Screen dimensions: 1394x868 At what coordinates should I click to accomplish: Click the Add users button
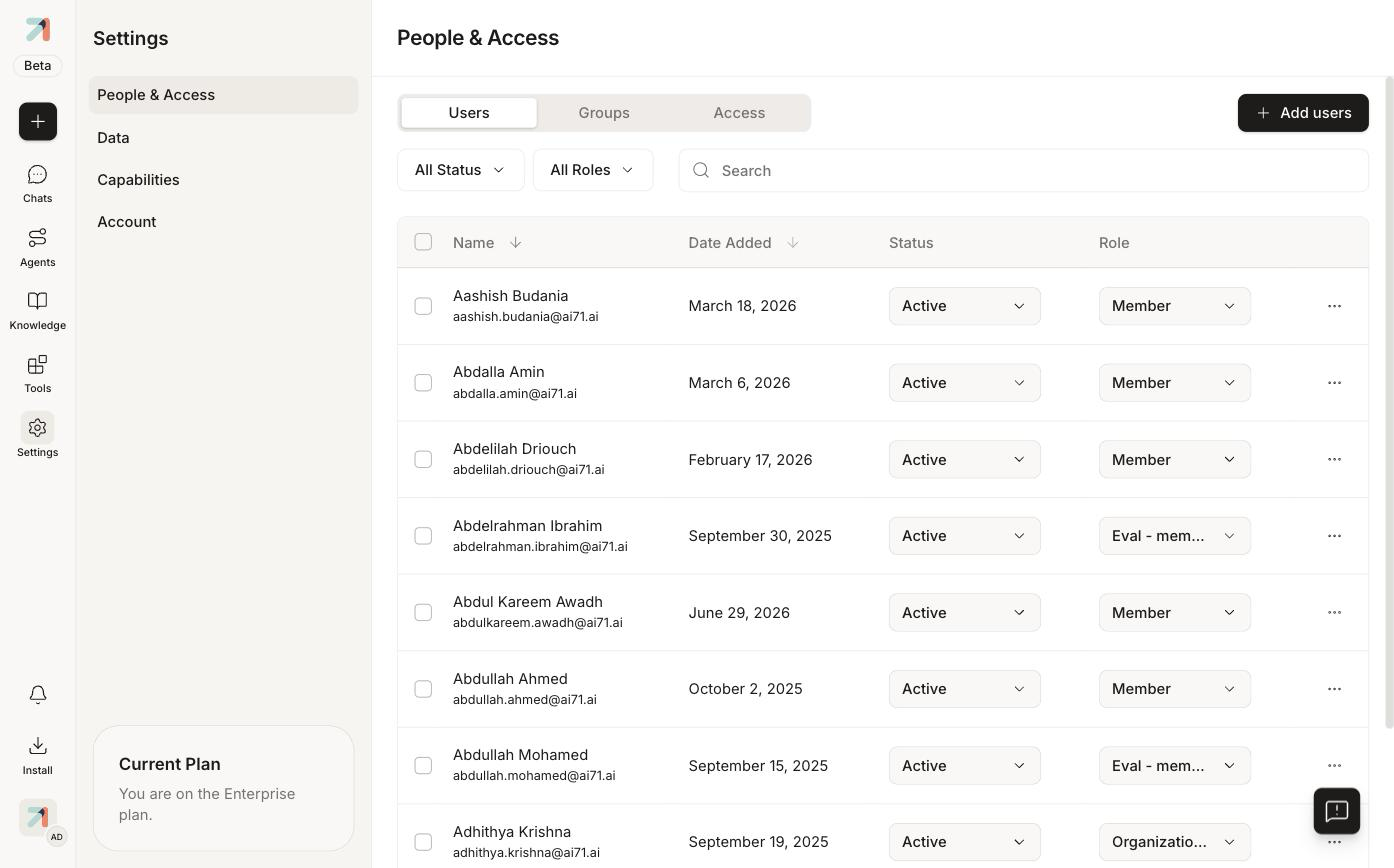tap(1303, 113)
